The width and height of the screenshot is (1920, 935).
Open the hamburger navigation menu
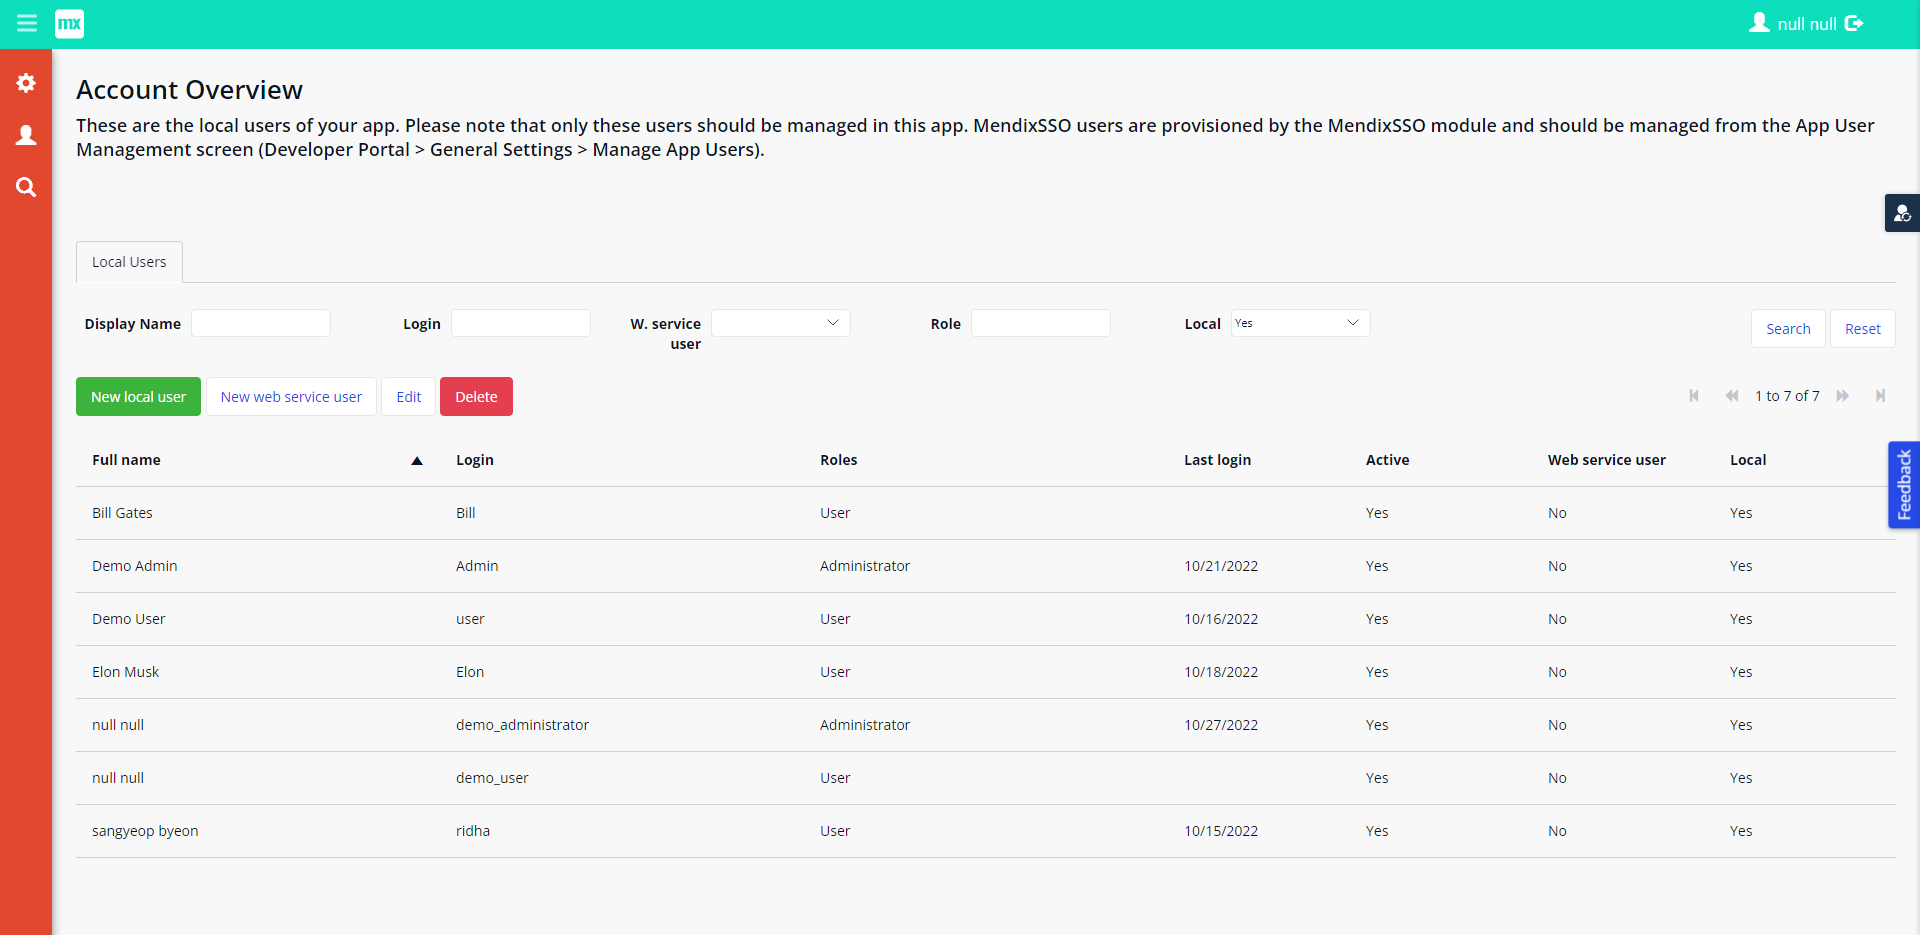click(x=27, y=23)
